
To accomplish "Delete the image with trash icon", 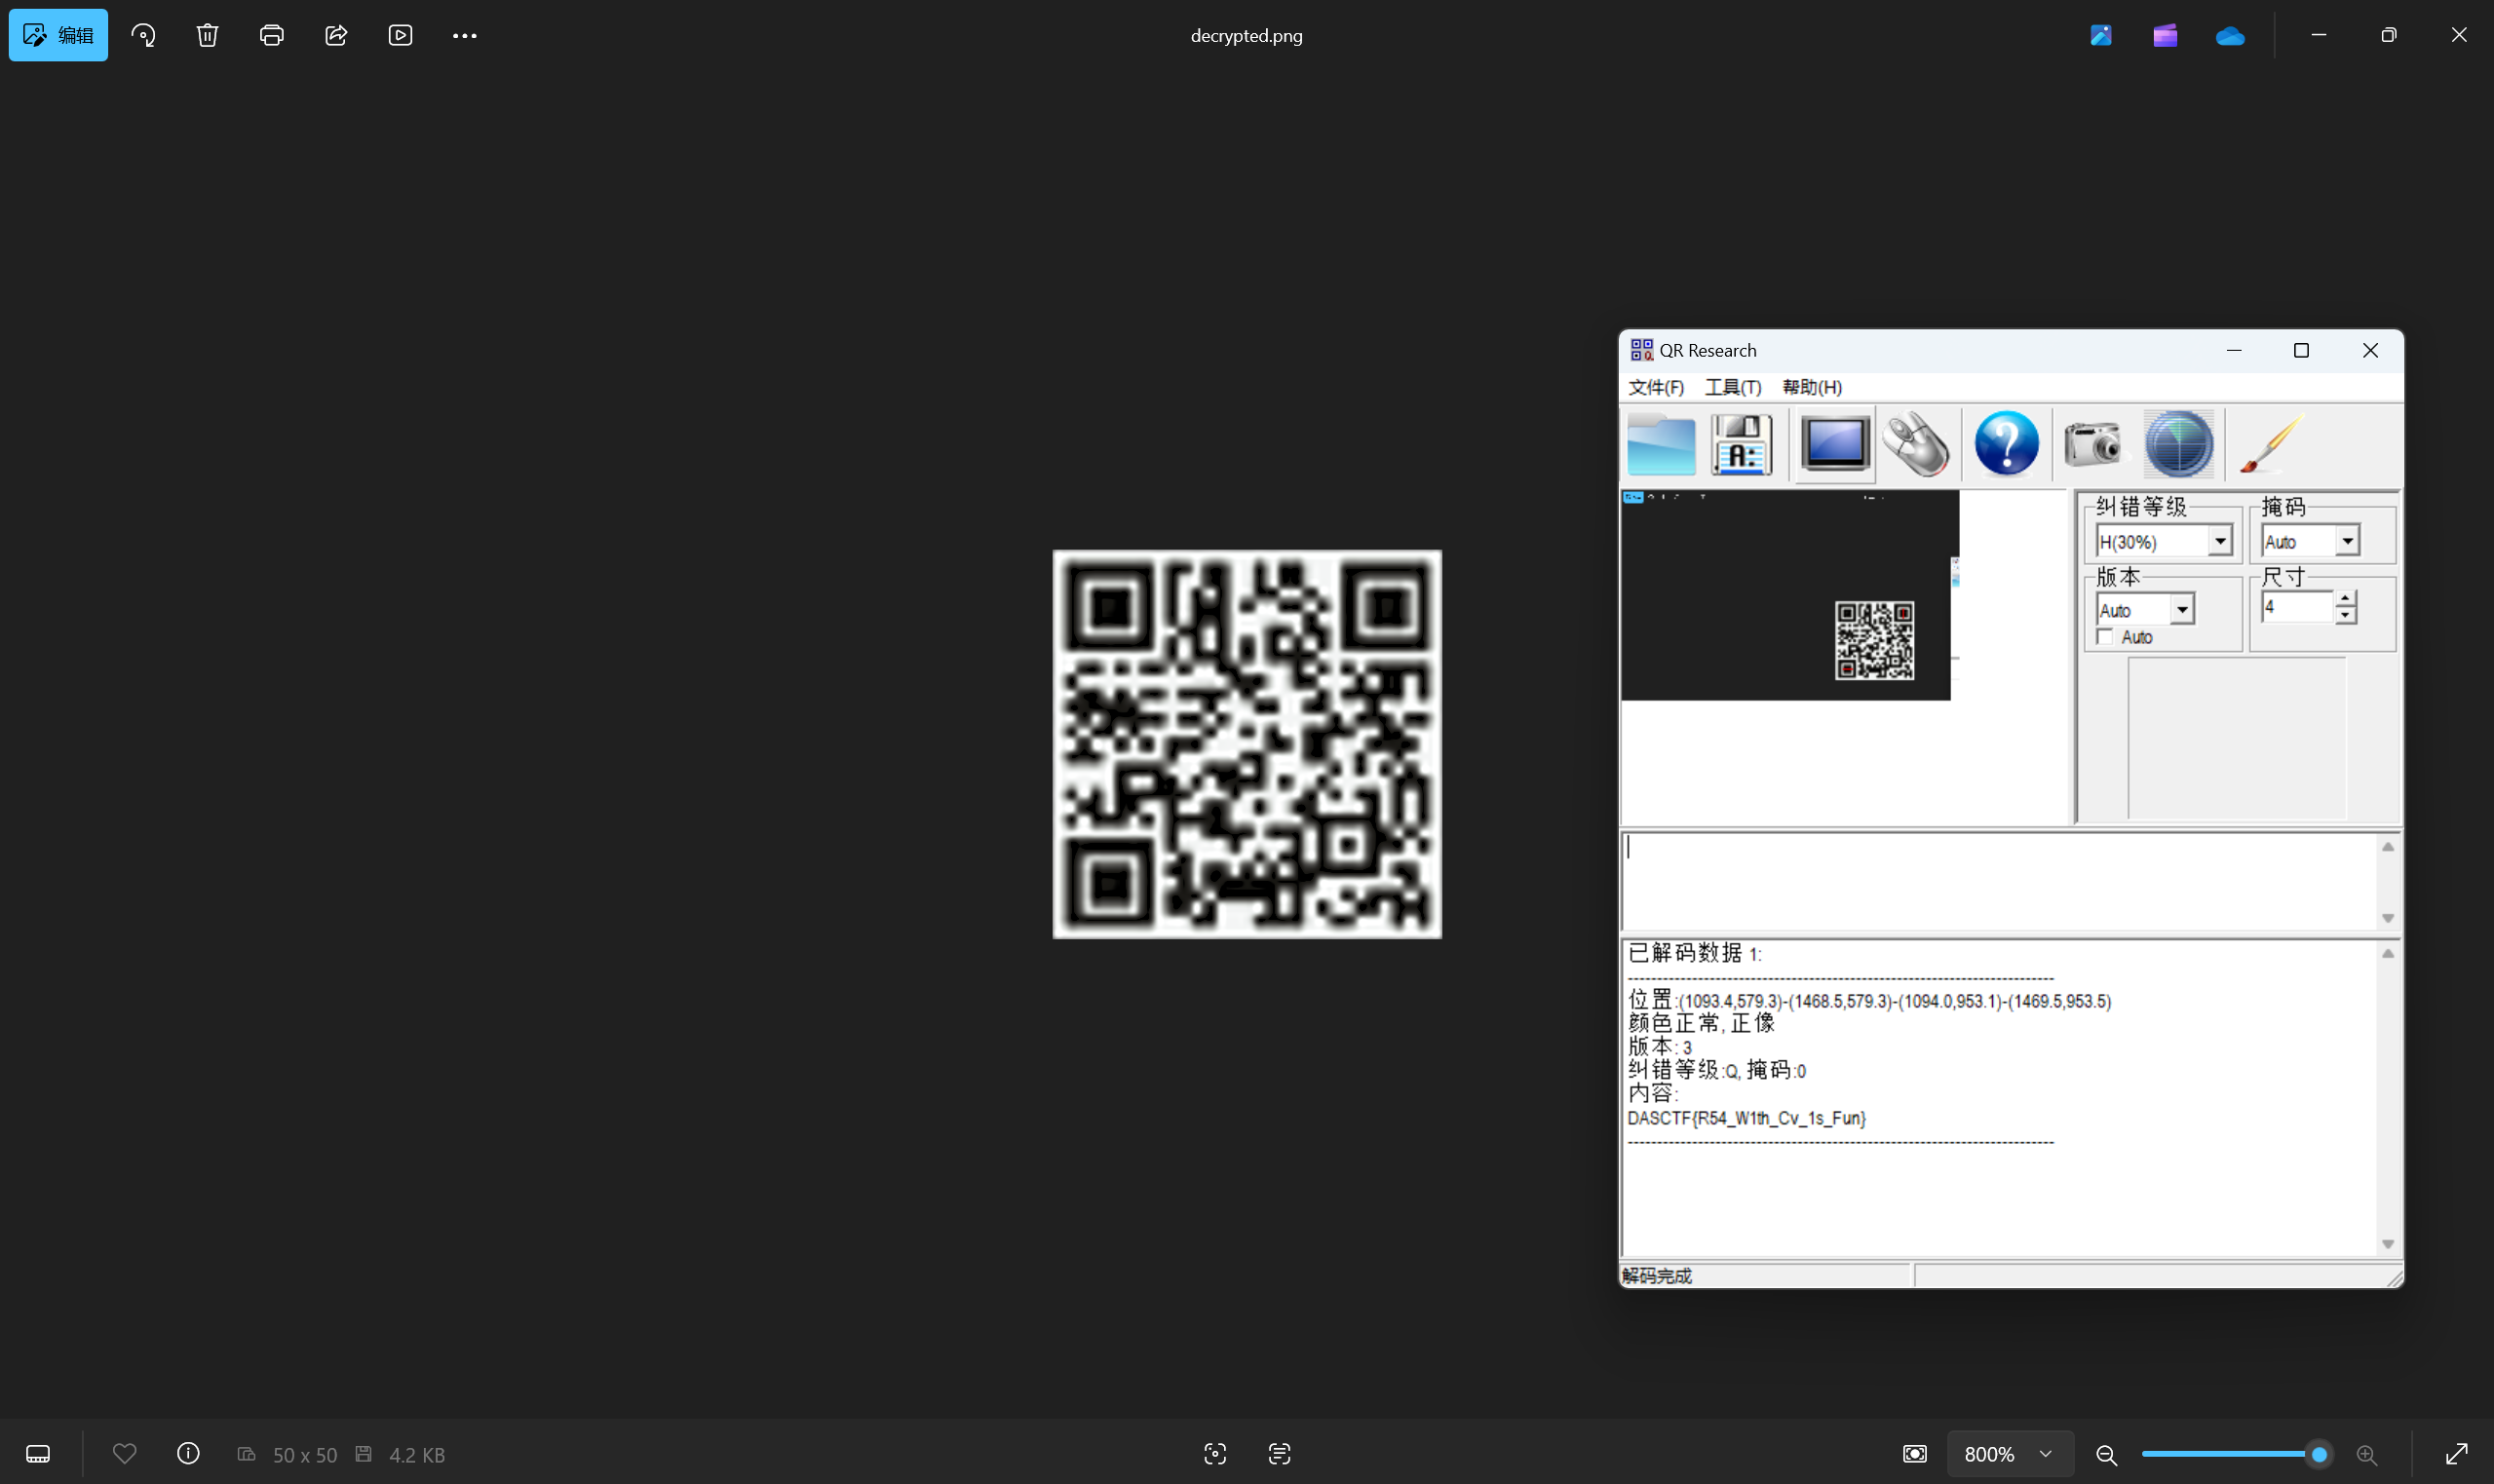I will tap(207, 35).
